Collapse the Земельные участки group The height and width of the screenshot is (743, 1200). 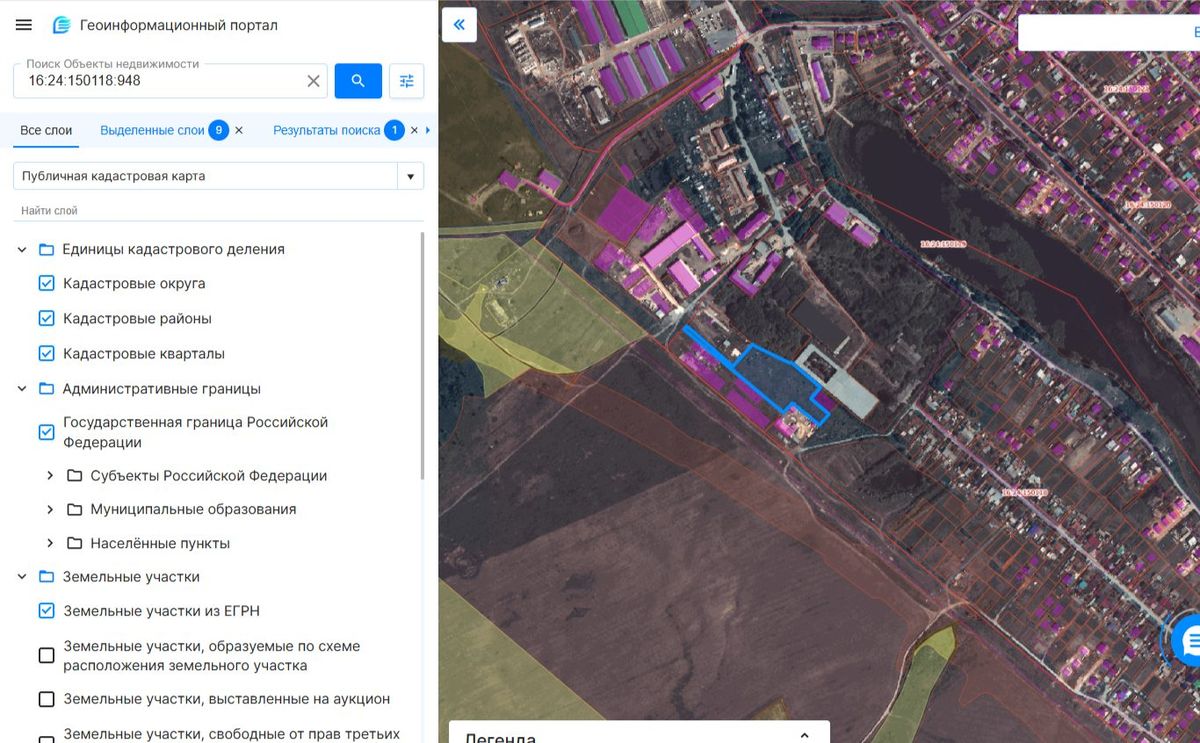(x=22, y=576)
